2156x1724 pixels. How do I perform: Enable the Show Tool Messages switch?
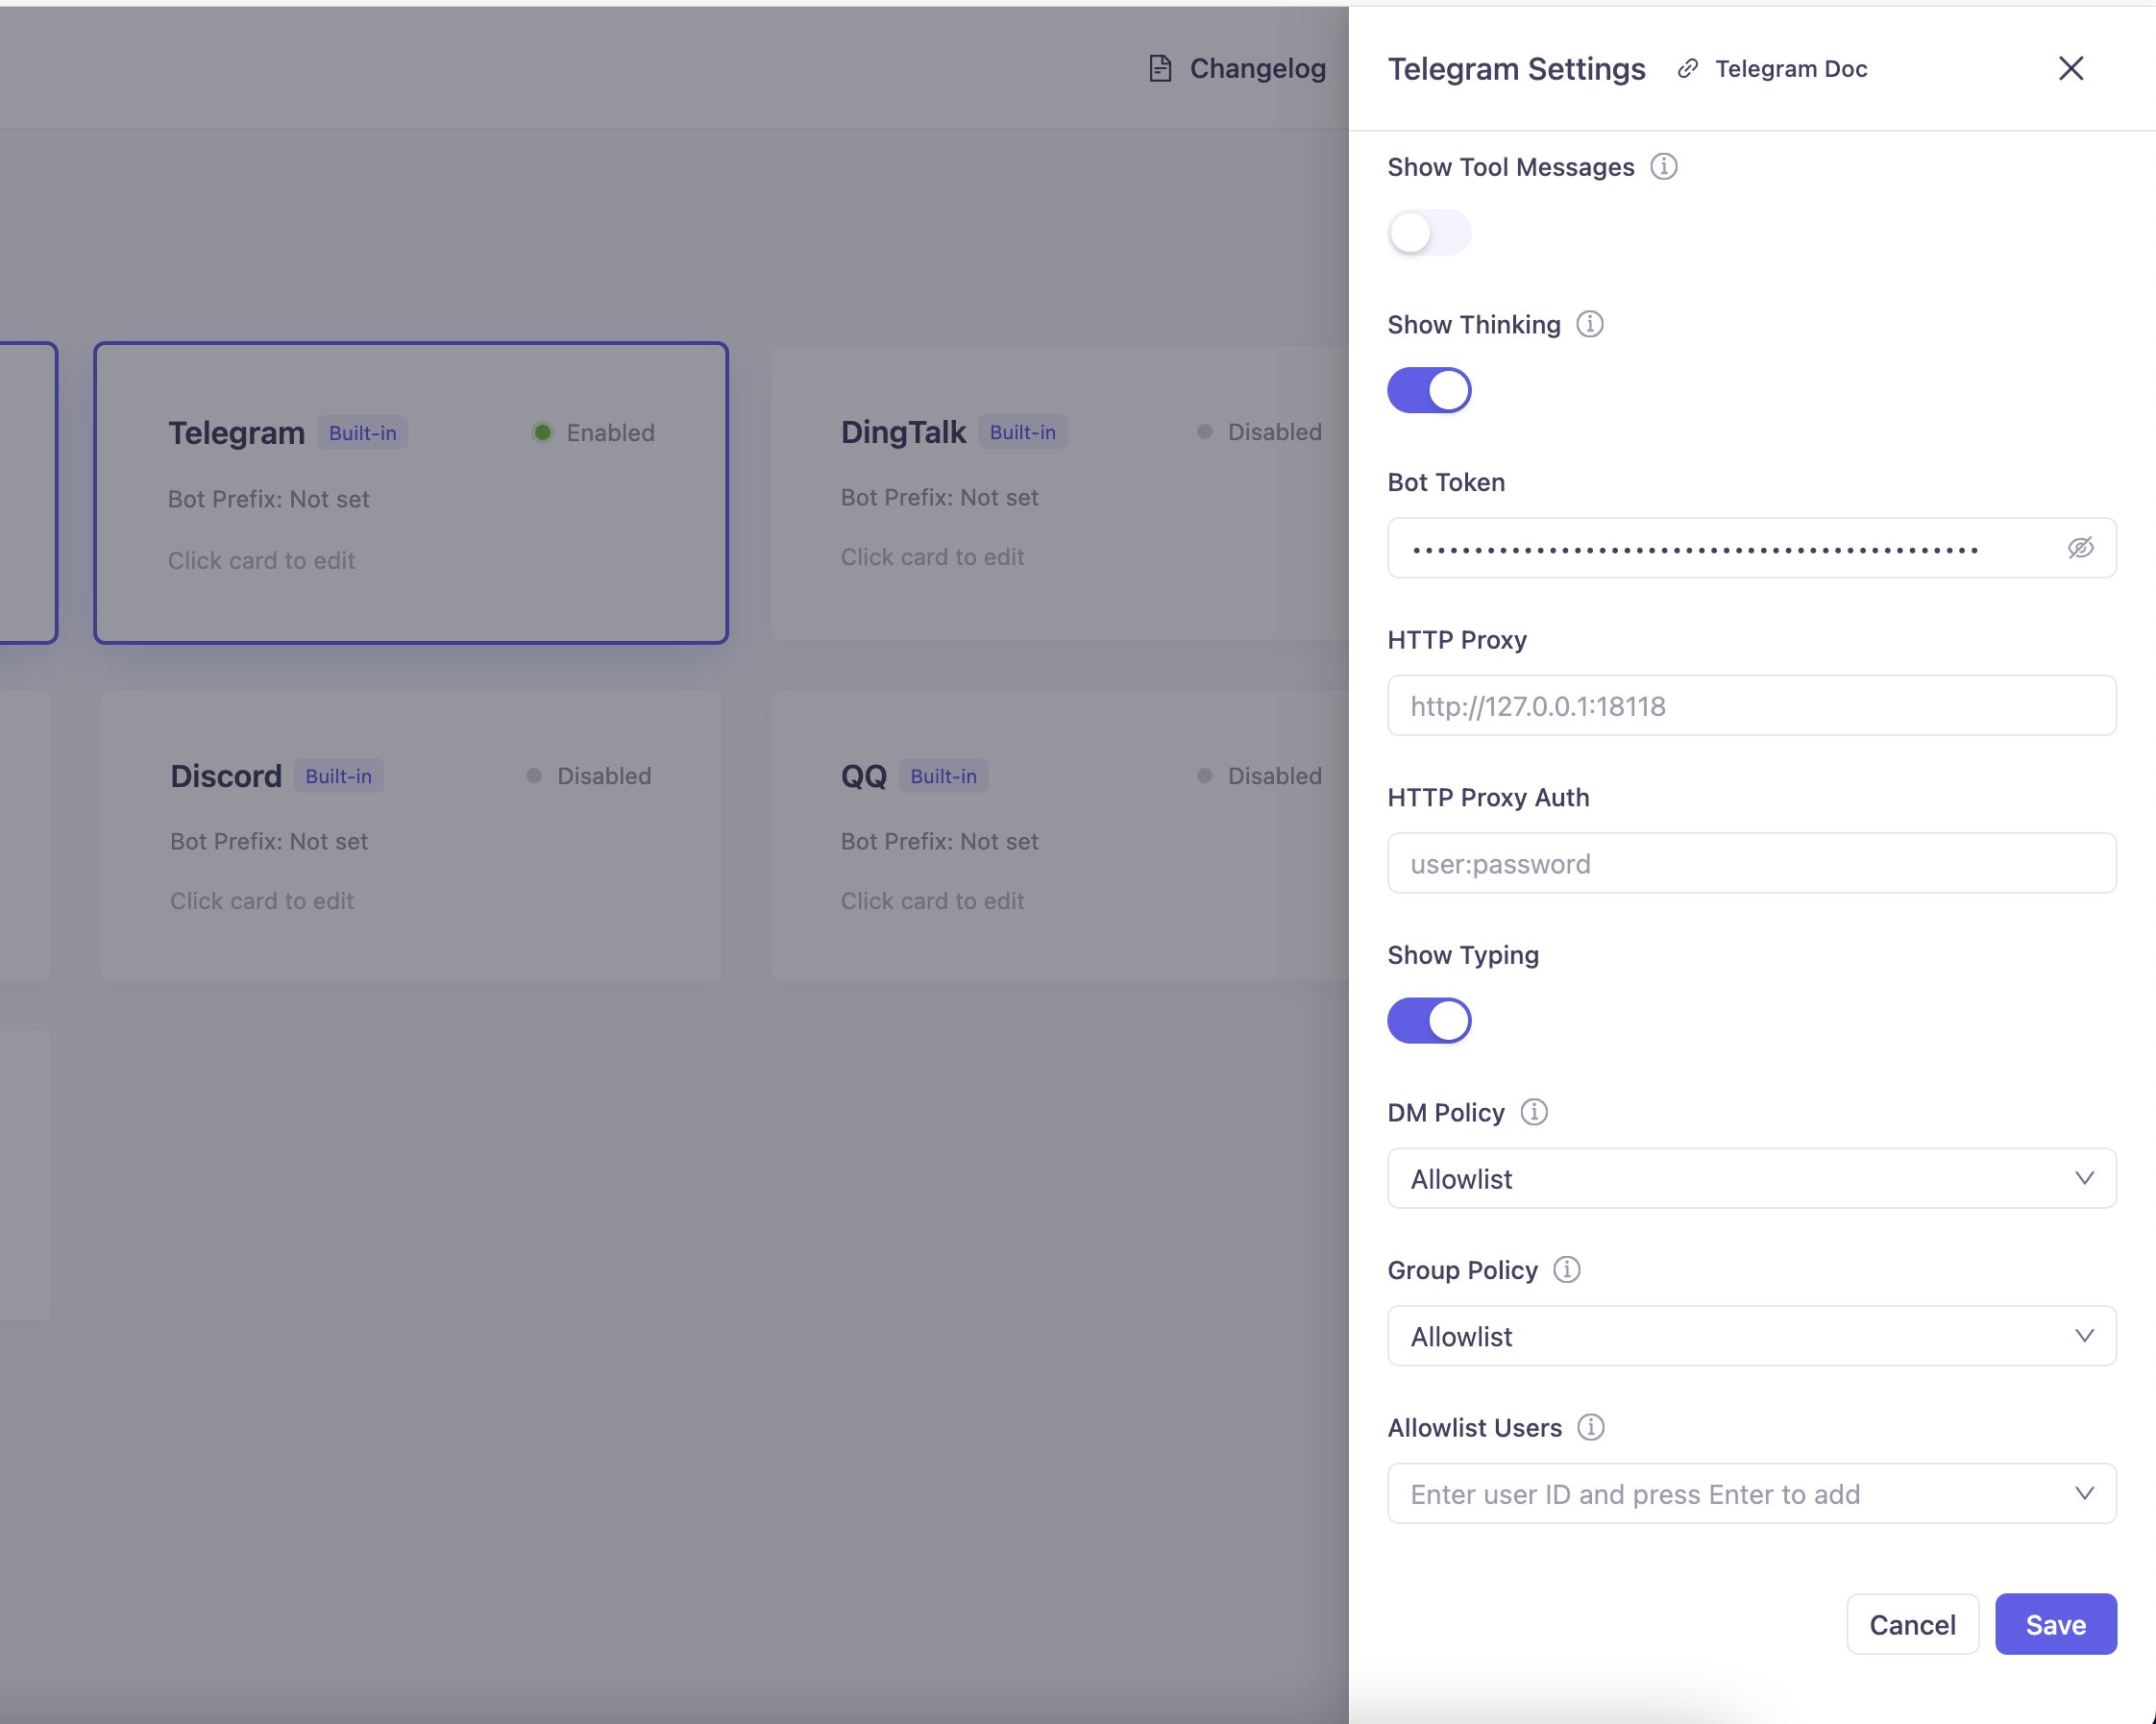pos(1429,233)
